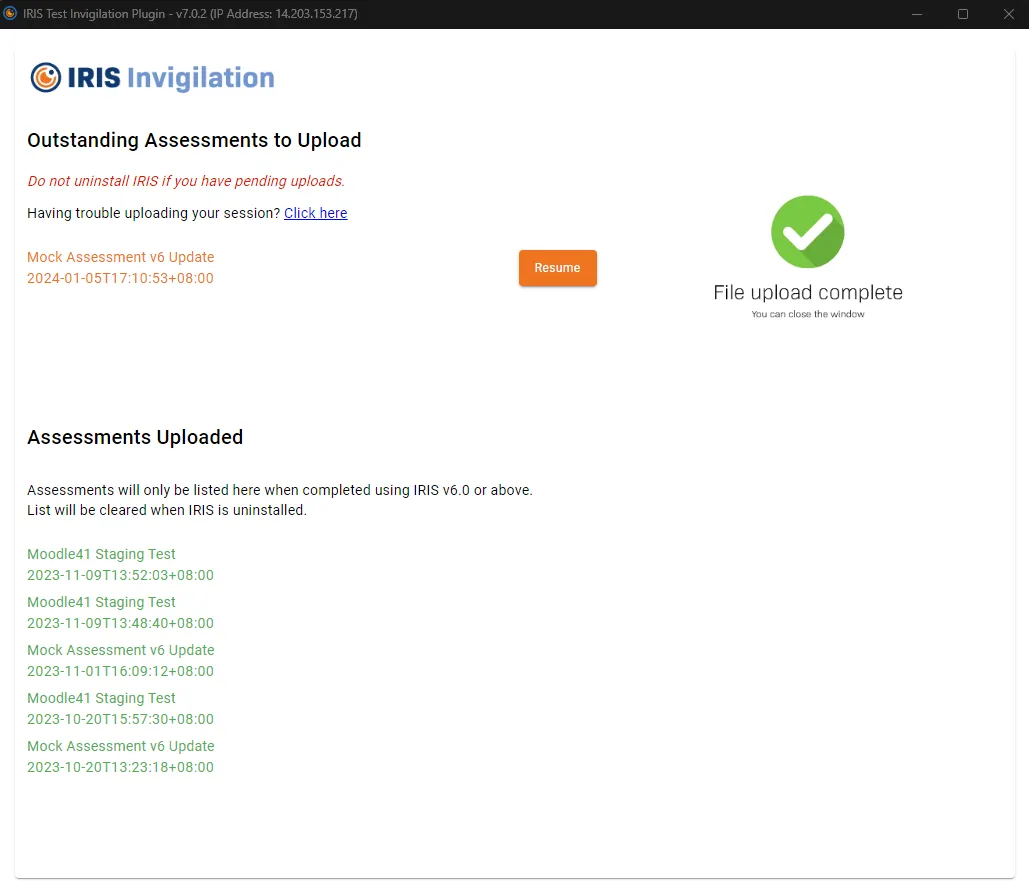Click the green checkmark upload complete icon
Image resolution: width=1029 pixels, height=894 pixels.
coord(807,232)
